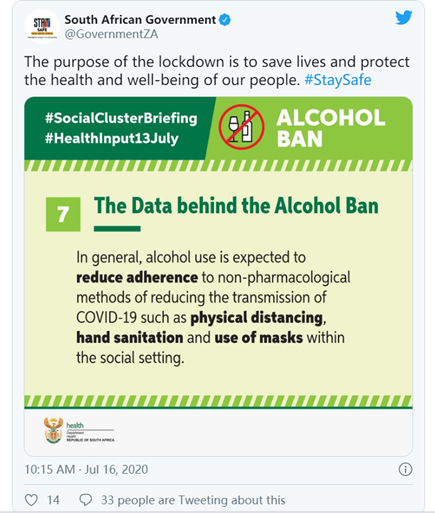
Task: Click the health department coat of arms
Action: [x=53, y=430]
